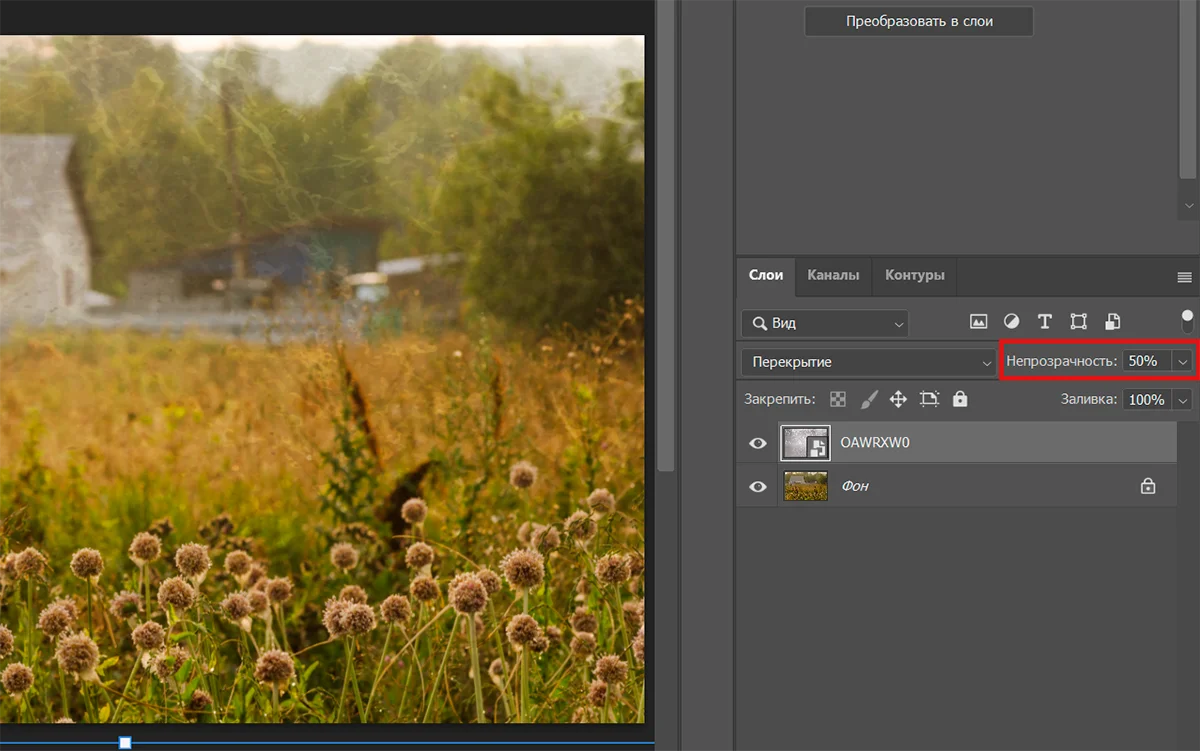The image size is (1200, 751).
Task: Click the Заливка label
Action: pyautogui.click(x=1088, y=400)
